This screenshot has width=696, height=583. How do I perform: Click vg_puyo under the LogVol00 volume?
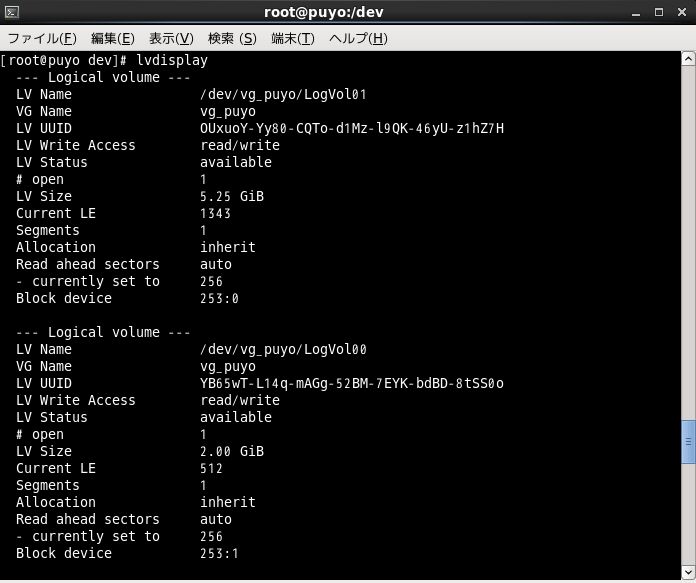click(x=228, y=367)
